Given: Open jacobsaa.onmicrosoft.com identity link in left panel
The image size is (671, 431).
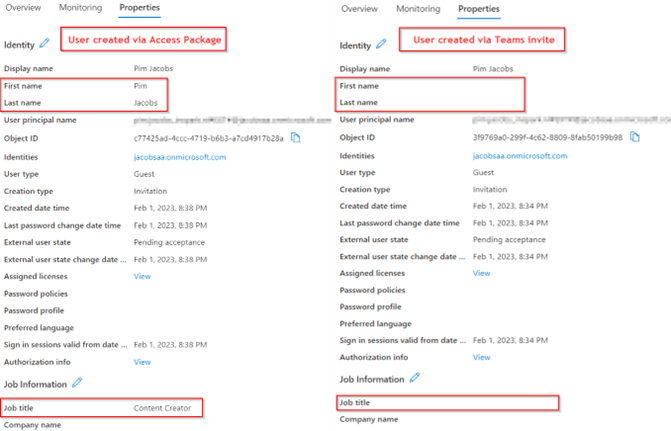Looking at the screenshot, I should point(180,157).
